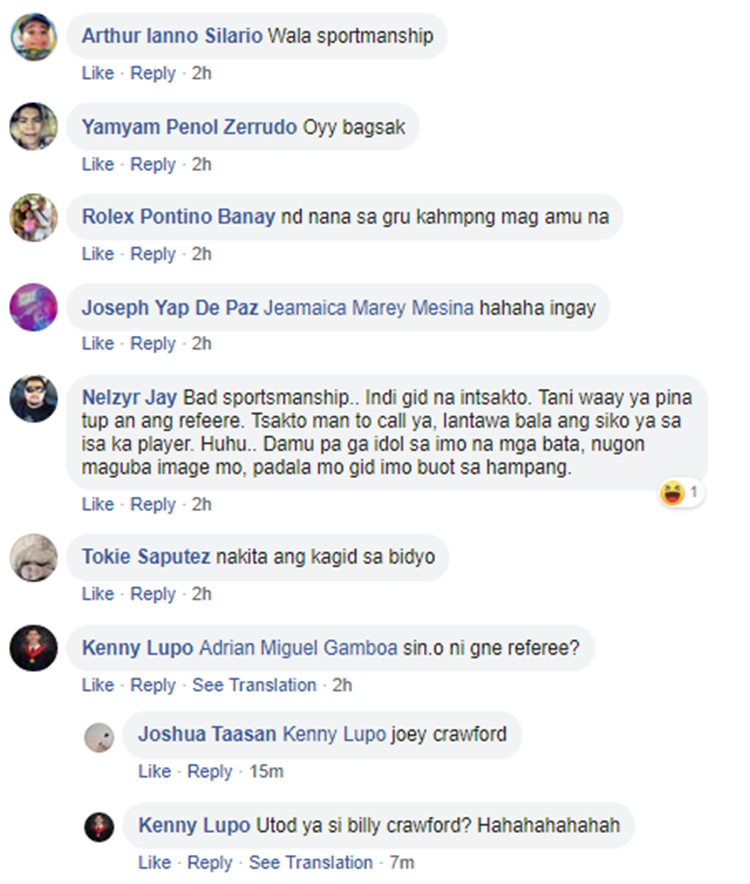Open Arthur Ianno Silario's profile picture
Screen dimensions: 750x884
click(x=34, y=37)
